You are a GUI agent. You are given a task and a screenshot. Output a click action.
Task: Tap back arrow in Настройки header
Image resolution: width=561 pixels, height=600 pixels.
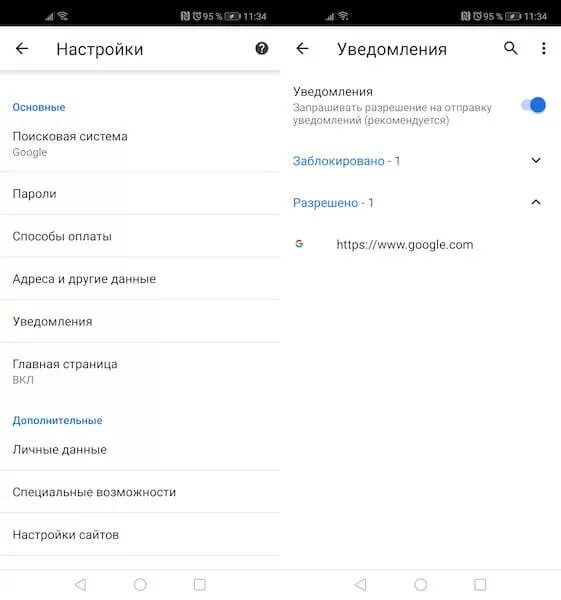coord(22,49)
